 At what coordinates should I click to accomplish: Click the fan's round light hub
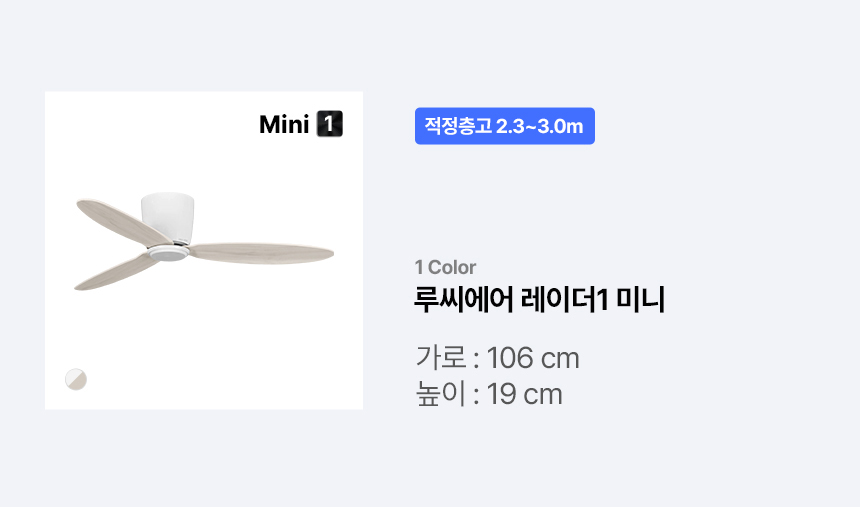coord(169,253)
